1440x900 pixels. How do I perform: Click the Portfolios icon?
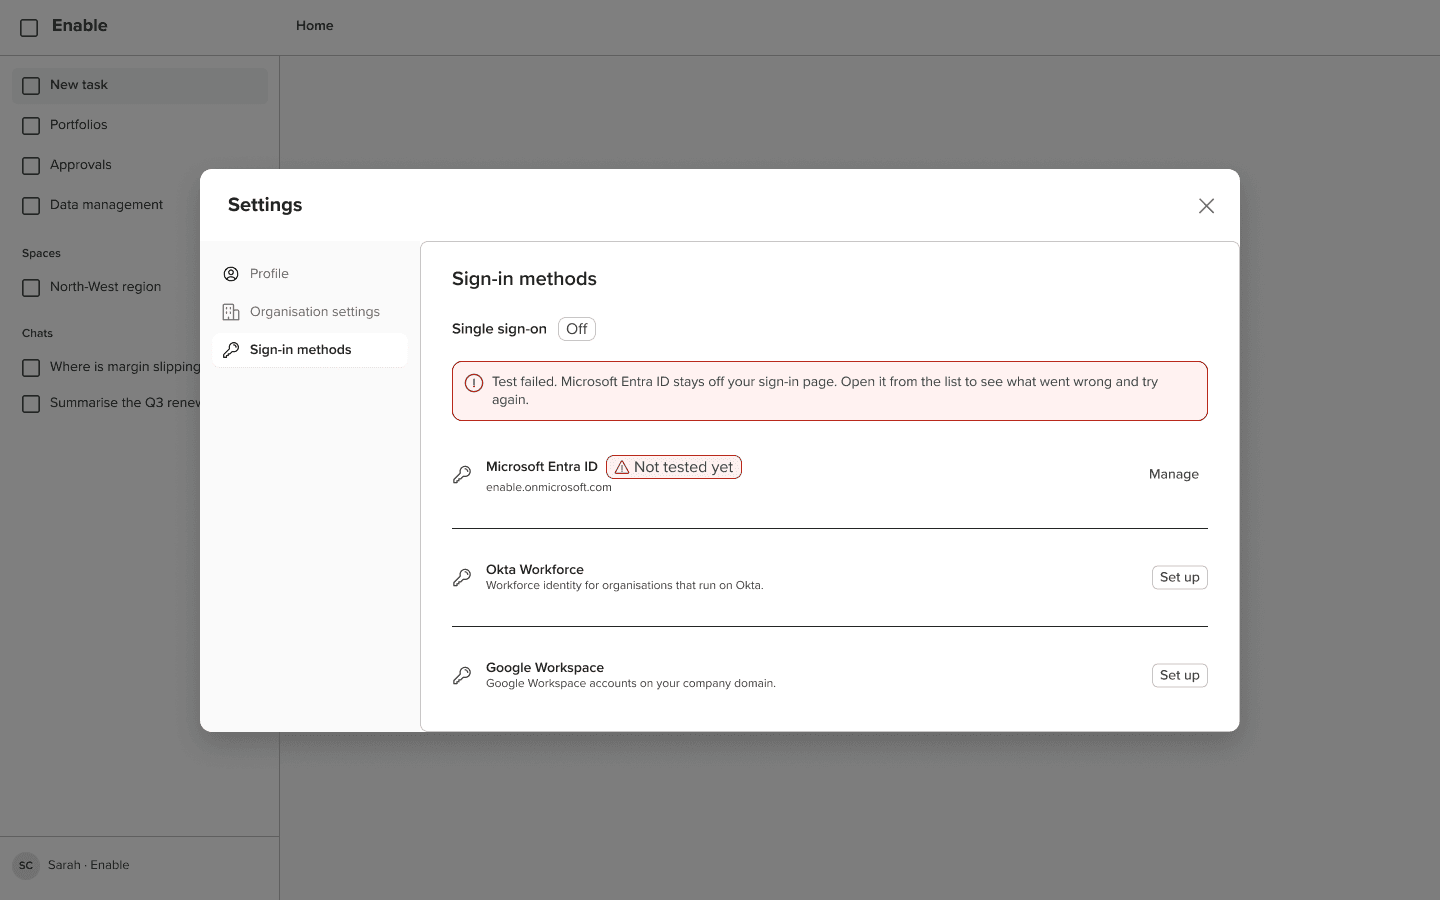(x=31, y=126)
